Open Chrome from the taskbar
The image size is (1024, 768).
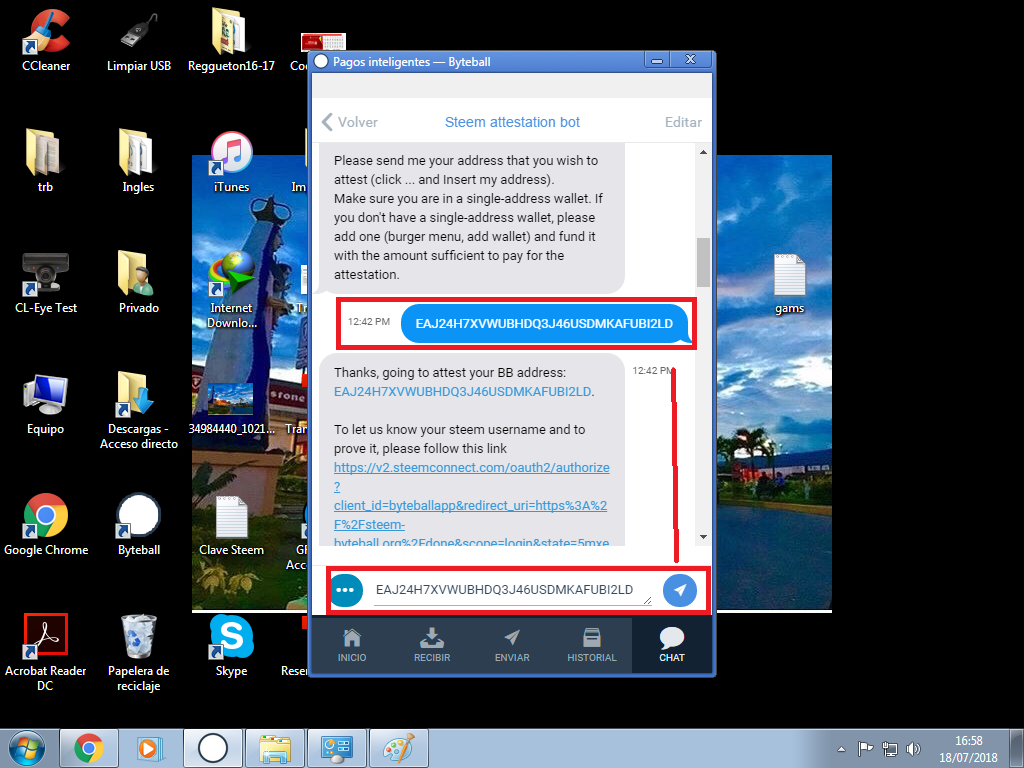(89, 748)
